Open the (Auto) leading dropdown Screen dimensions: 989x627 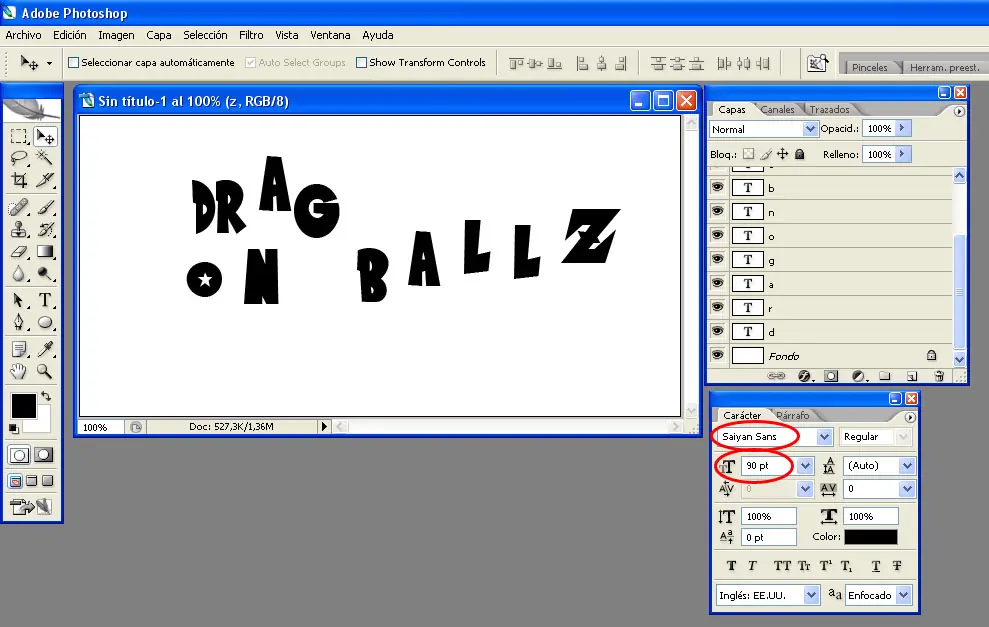pyautogui.click(x=906, y=466)
